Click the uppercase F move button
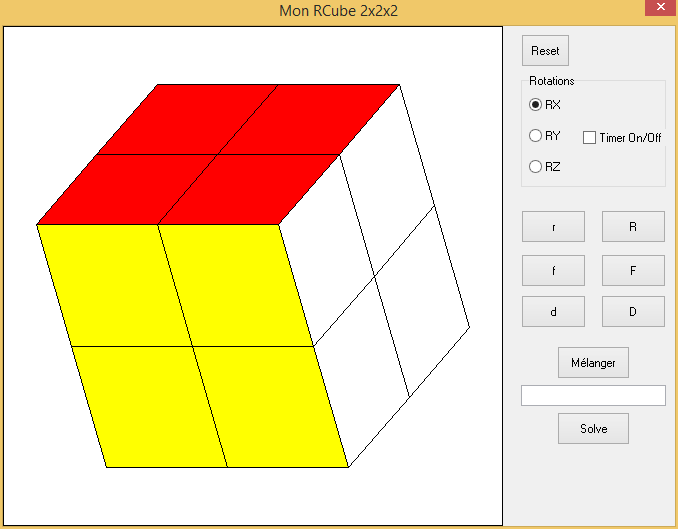 click(633, 270)
